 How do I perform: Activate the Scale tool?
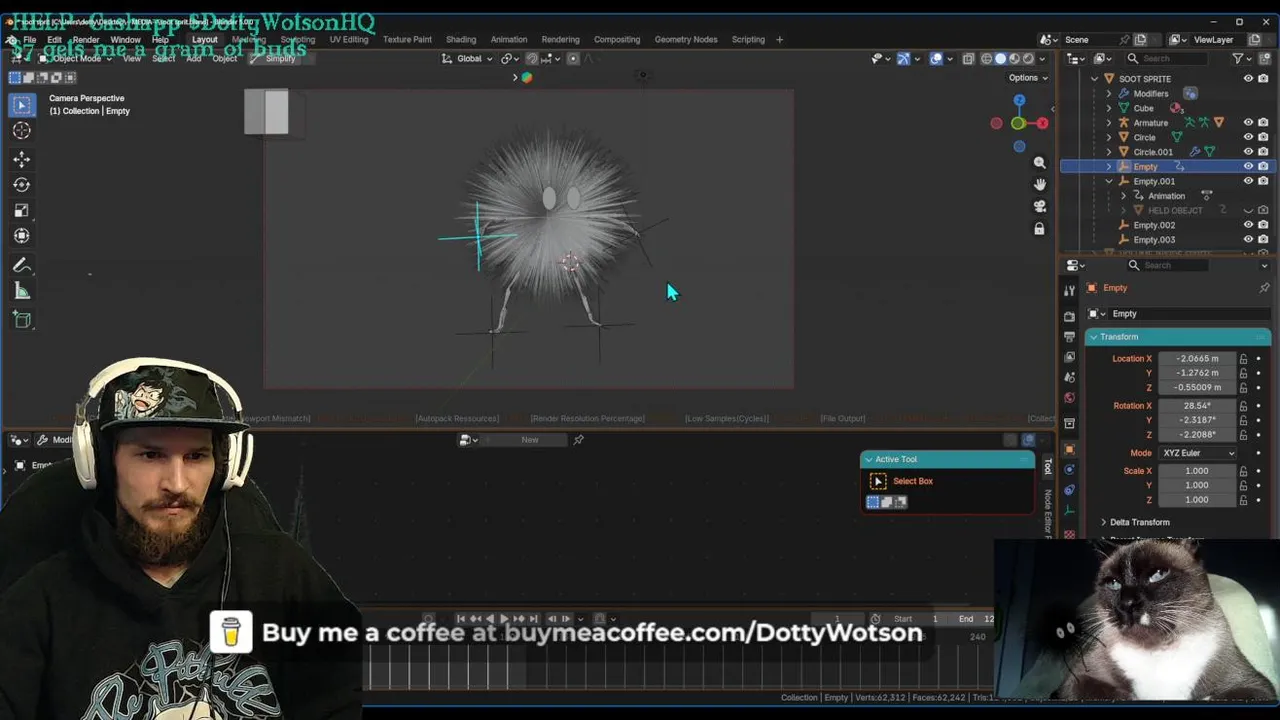tap(21, 210)
